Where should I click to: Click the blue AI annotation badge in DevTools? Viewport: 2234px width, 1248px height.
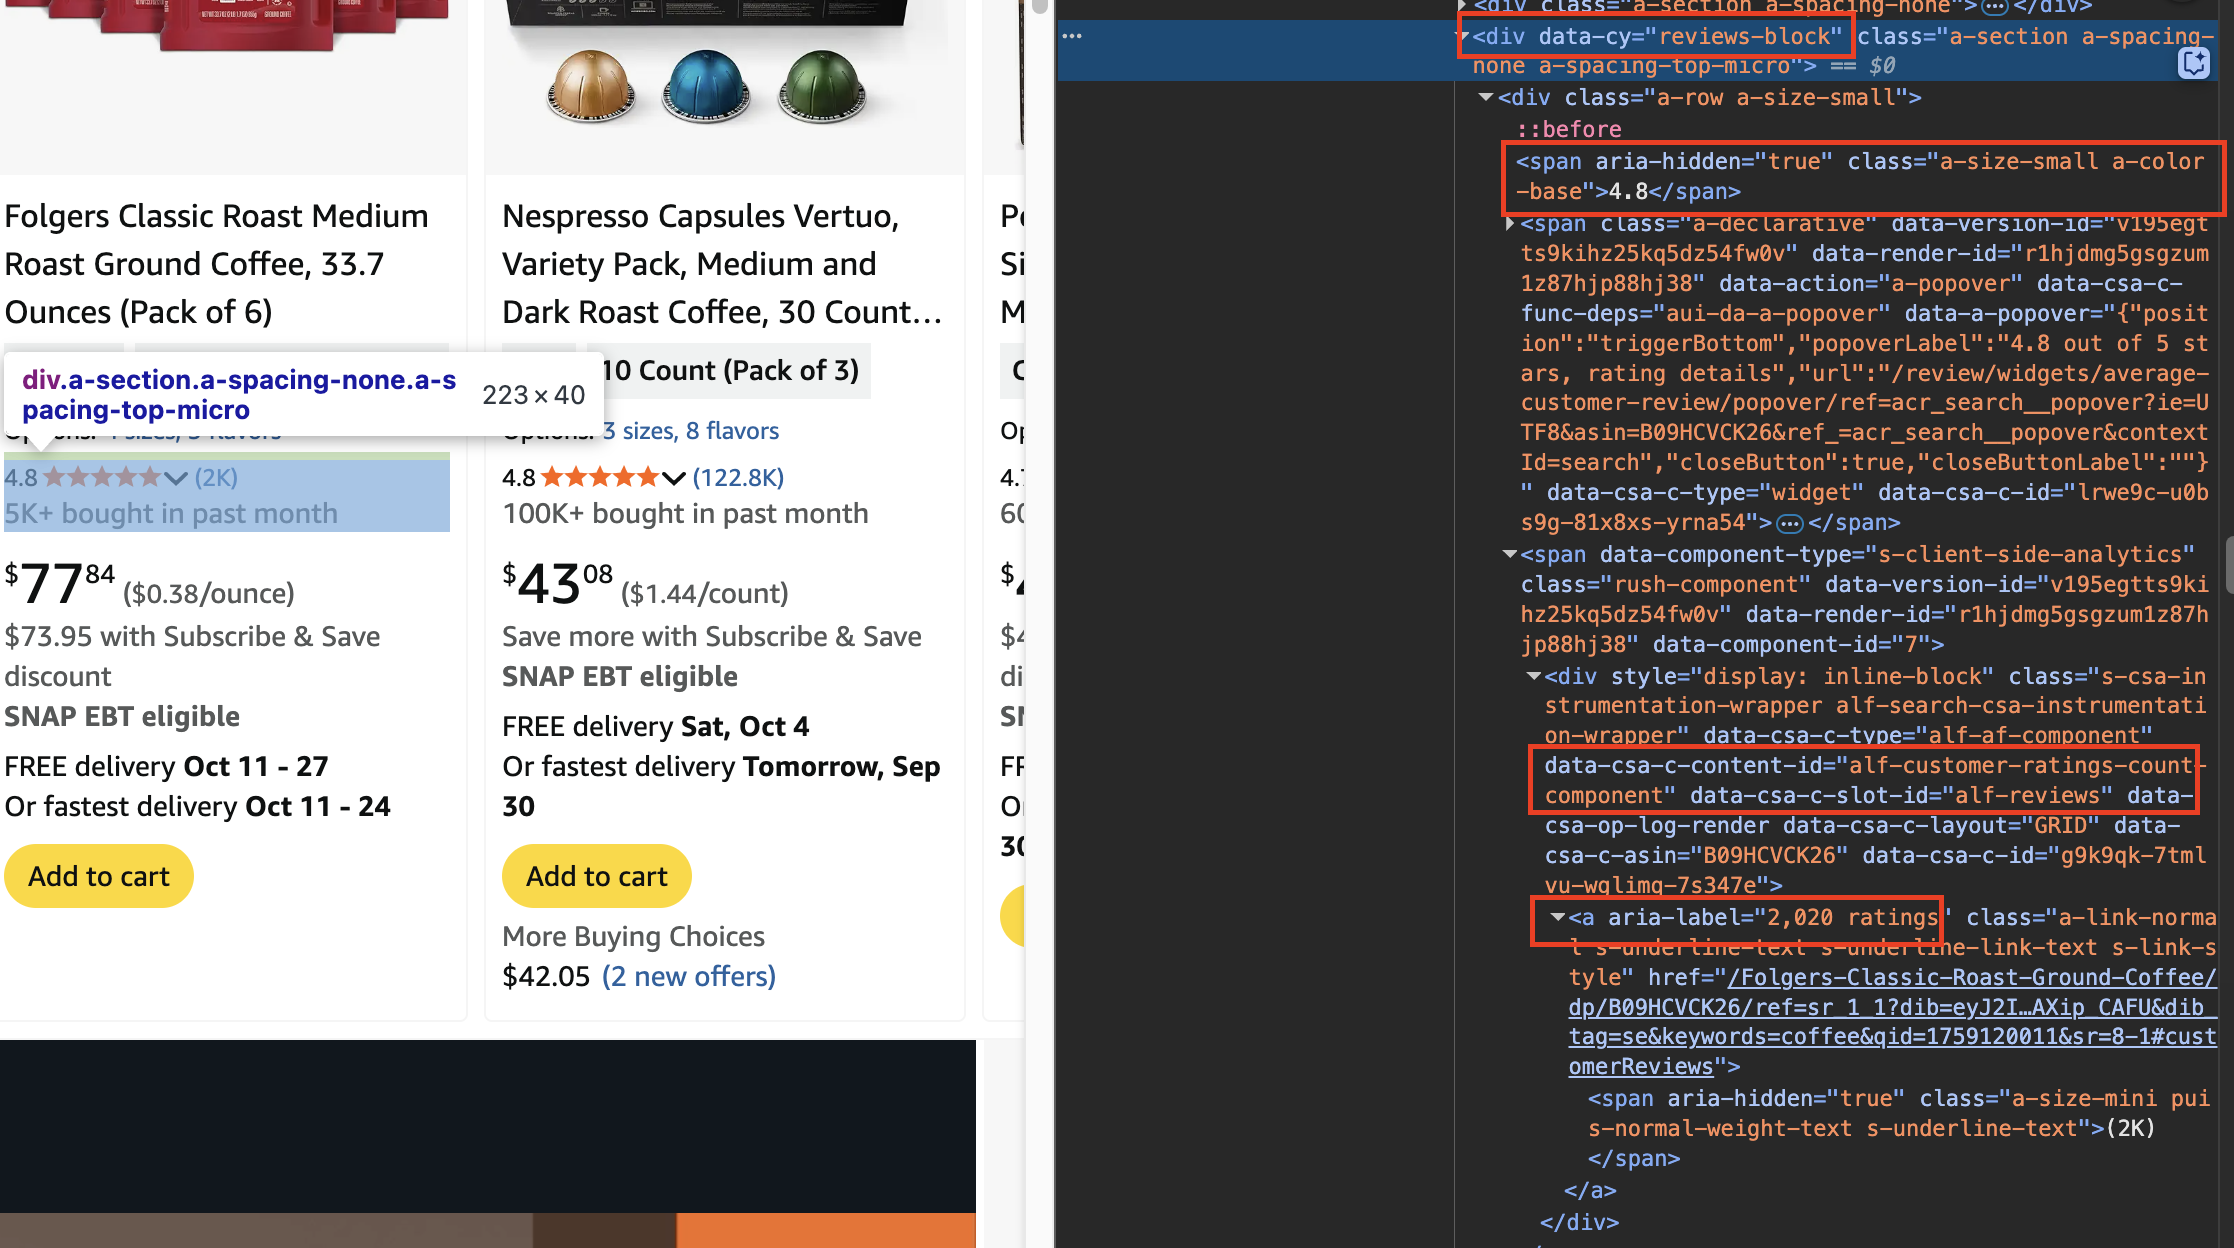click(2194, 62)
